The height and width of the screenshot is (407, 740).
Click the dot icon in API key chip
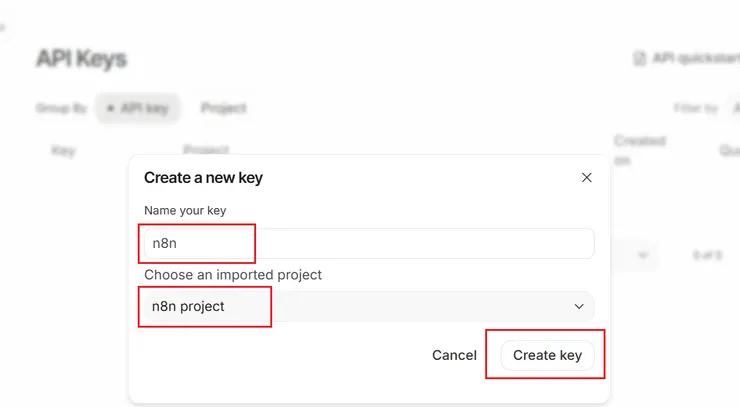(110, 108)
